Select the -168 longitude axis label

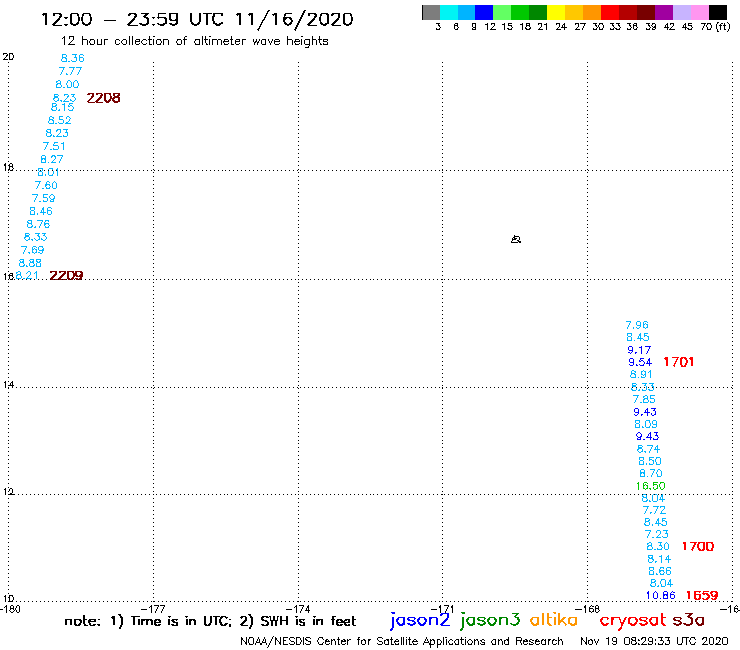(x=588, y=609)
